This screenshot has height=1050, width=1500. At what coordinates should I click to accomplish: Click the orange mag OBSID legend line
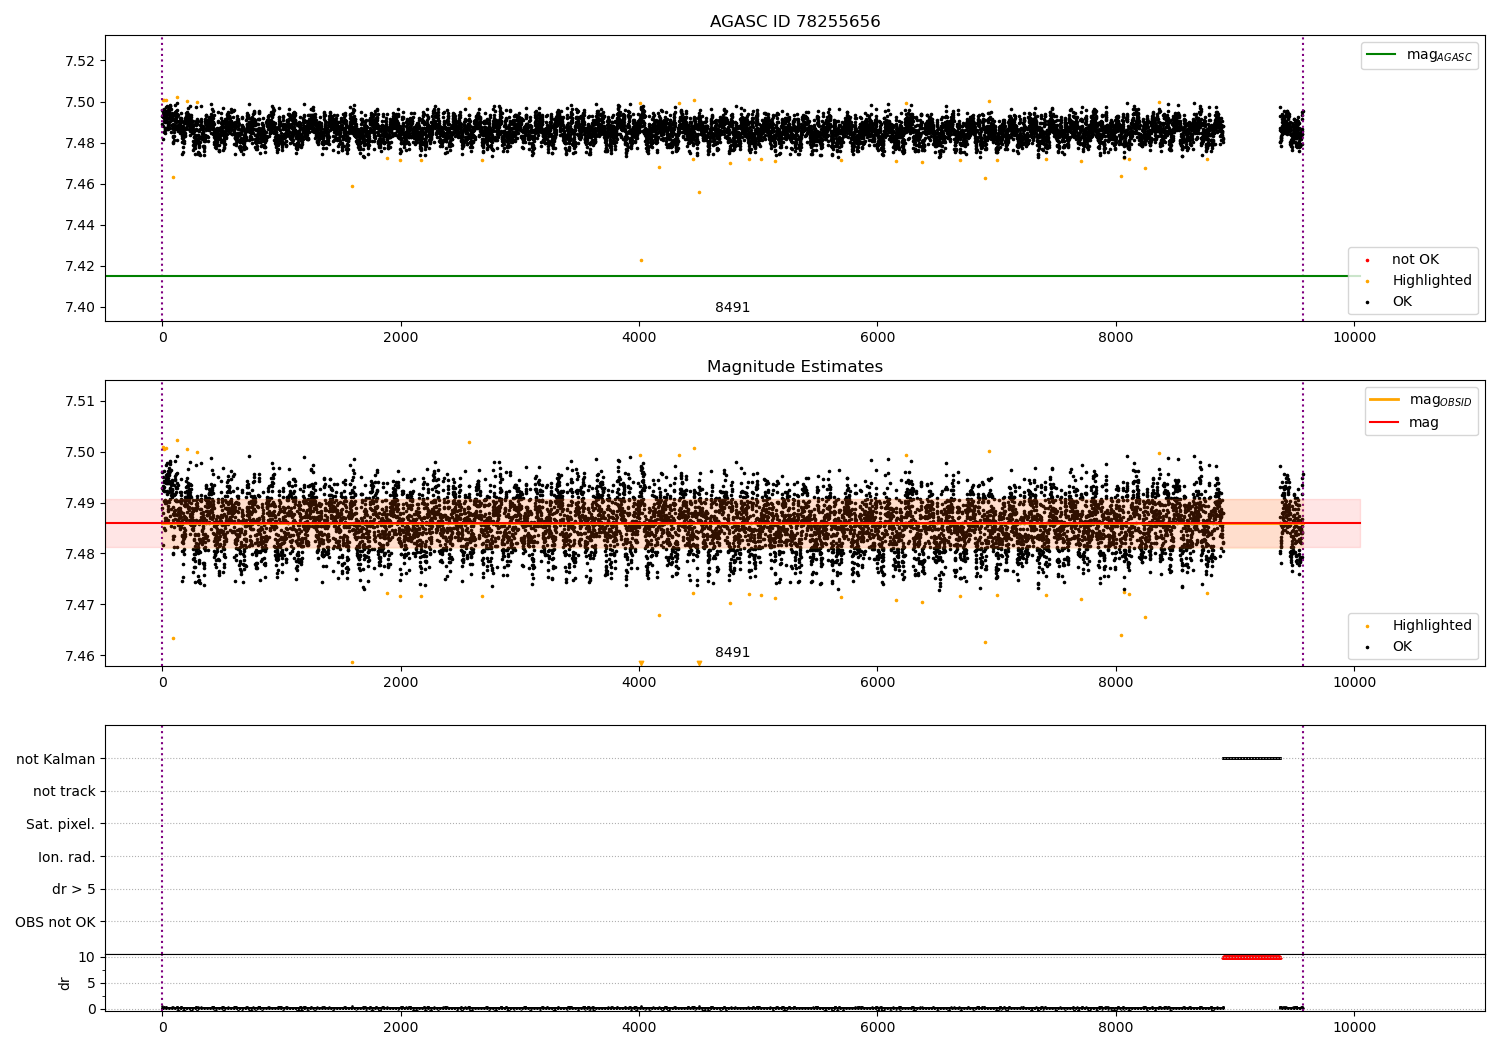(1384, 400)
